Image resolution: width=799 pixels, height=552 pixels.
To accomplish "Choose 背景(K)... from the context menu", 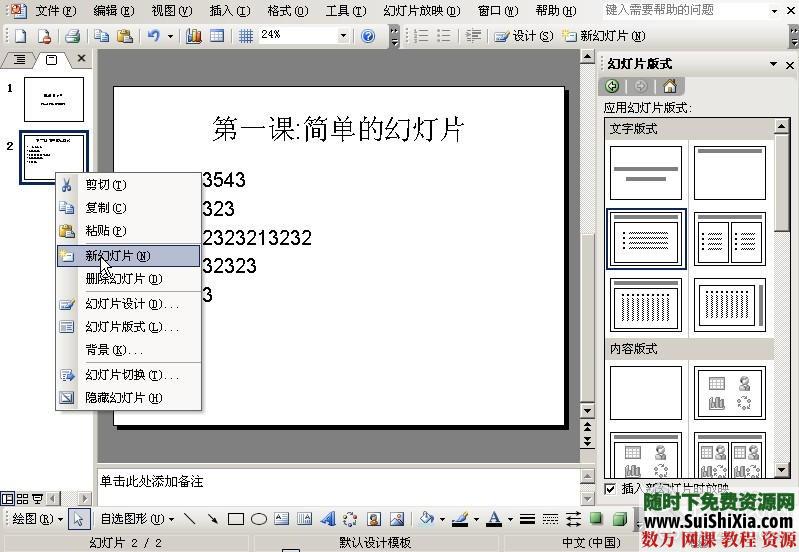I will tap(128, 350).
